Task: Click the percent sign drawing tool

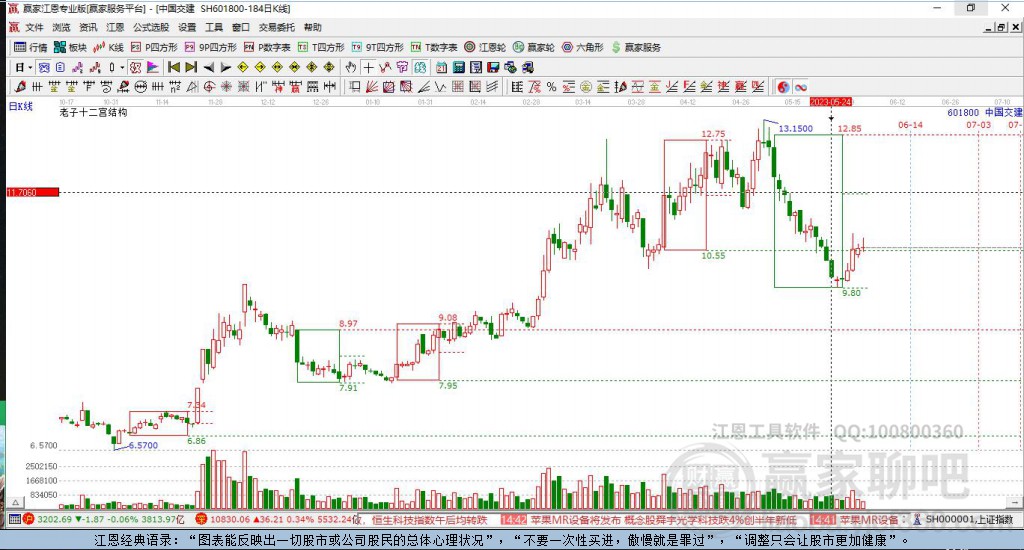Action: pyautogui.click(x=552, y=87)
